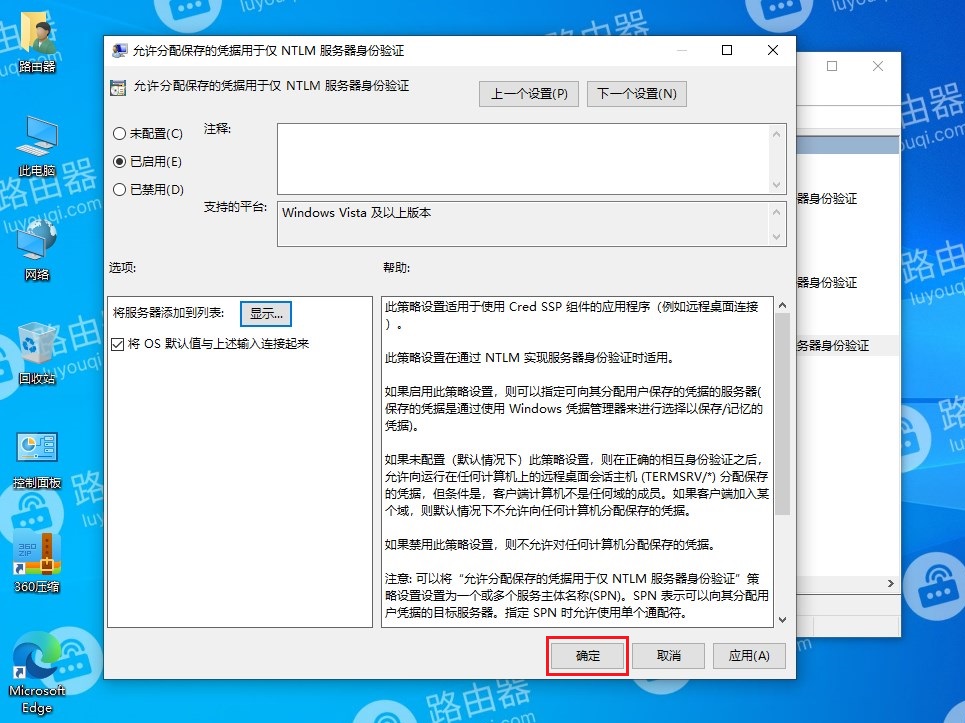This screenshot has width=965, height=723.
Task: Click the 下一个设置(N) button
Action: 636,94
